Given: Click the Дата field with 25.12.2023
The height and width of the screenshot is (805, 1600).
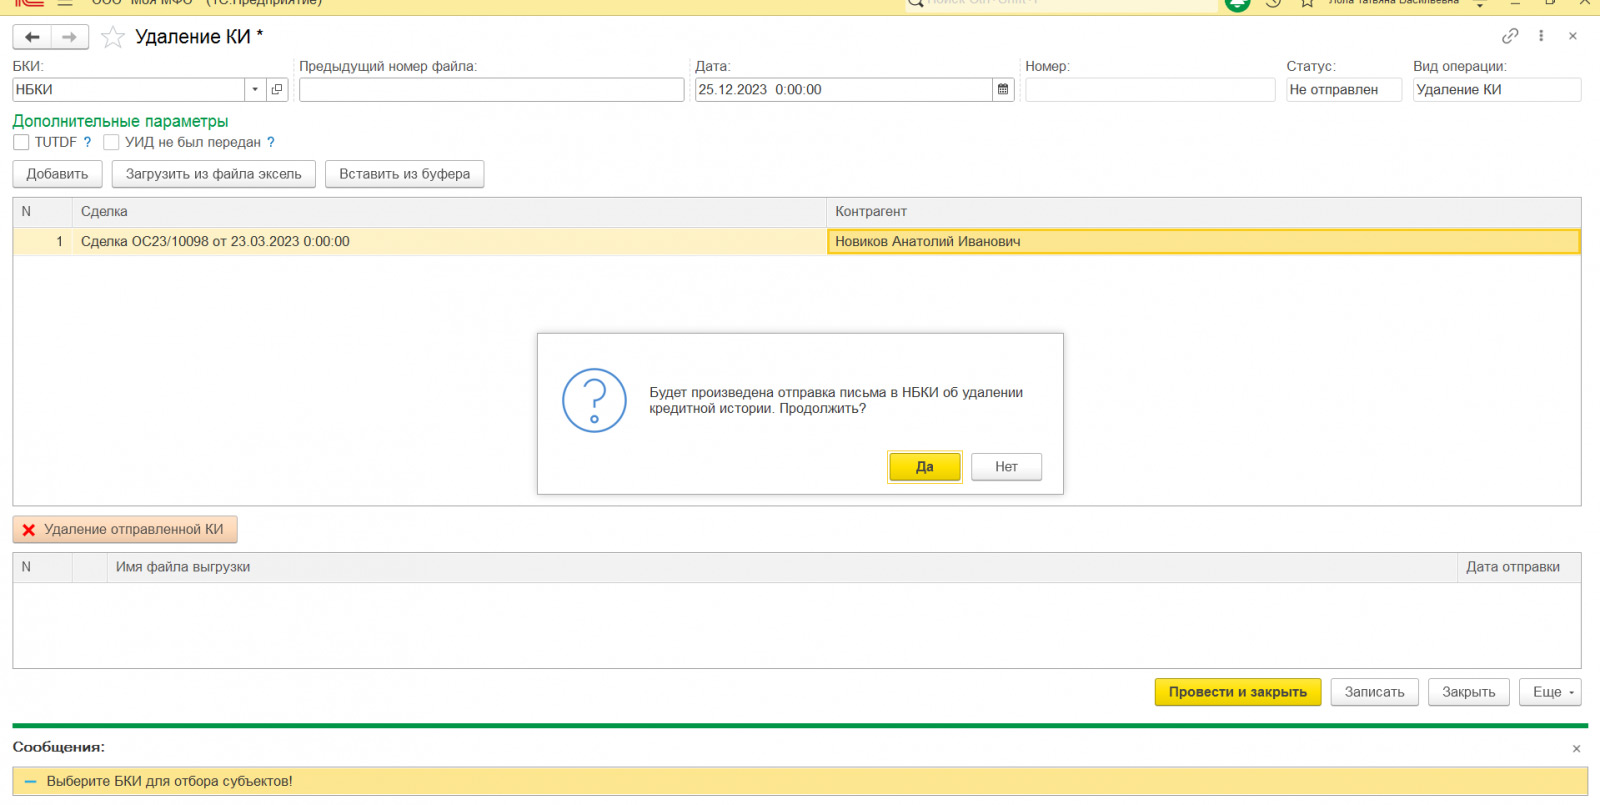Looking at the screenshot, I should point(843,90).
